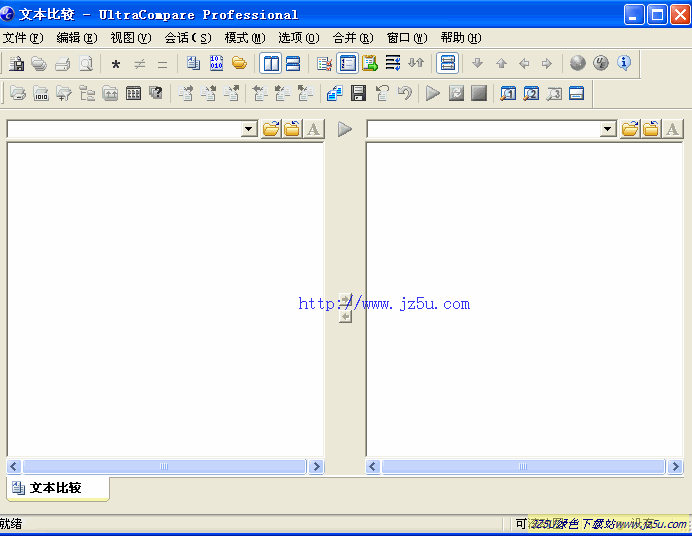Click the left file path input field
Image resolution: width=692 pixels, height=536 pixels.
tap(124, 129)
